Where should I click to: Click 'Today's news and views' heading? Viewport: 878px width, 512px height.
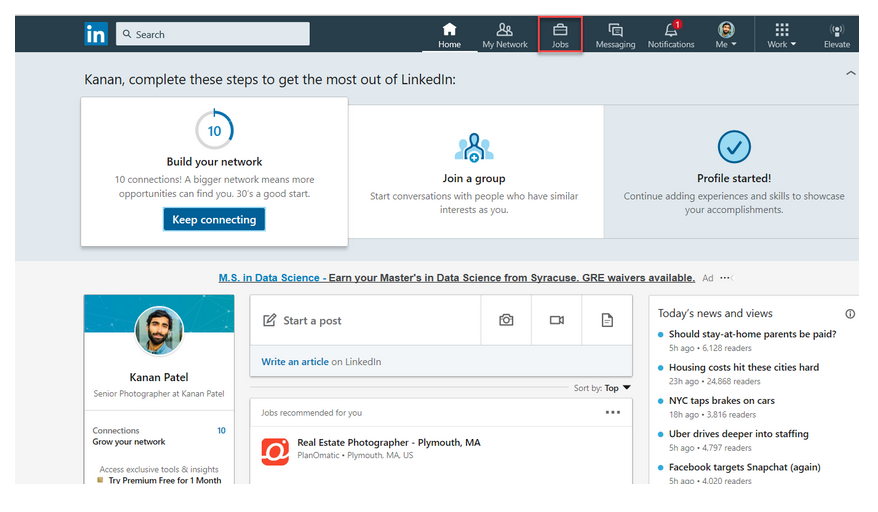(715, 313)
